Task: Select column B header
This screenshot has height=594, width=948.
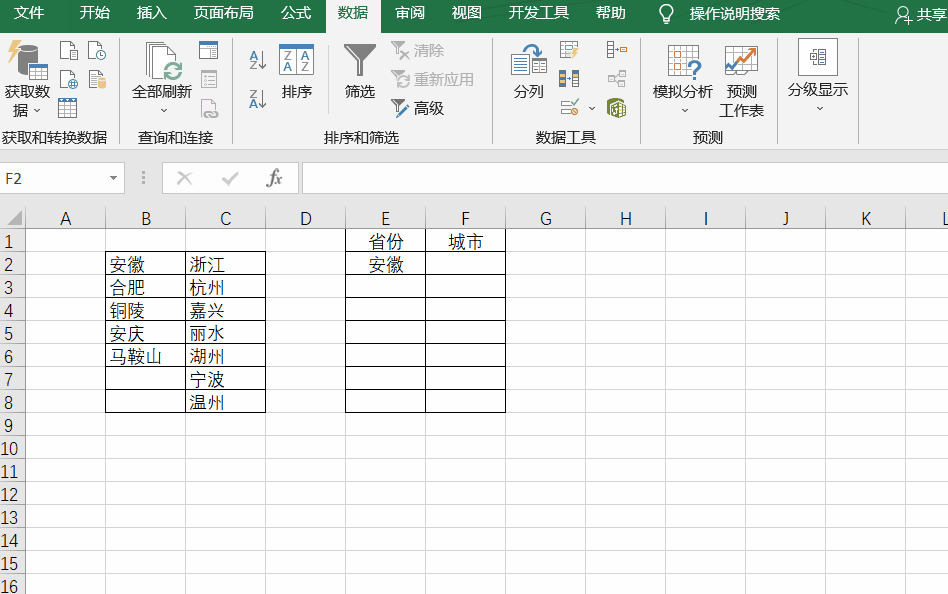Action: click(x=146, y=218)
